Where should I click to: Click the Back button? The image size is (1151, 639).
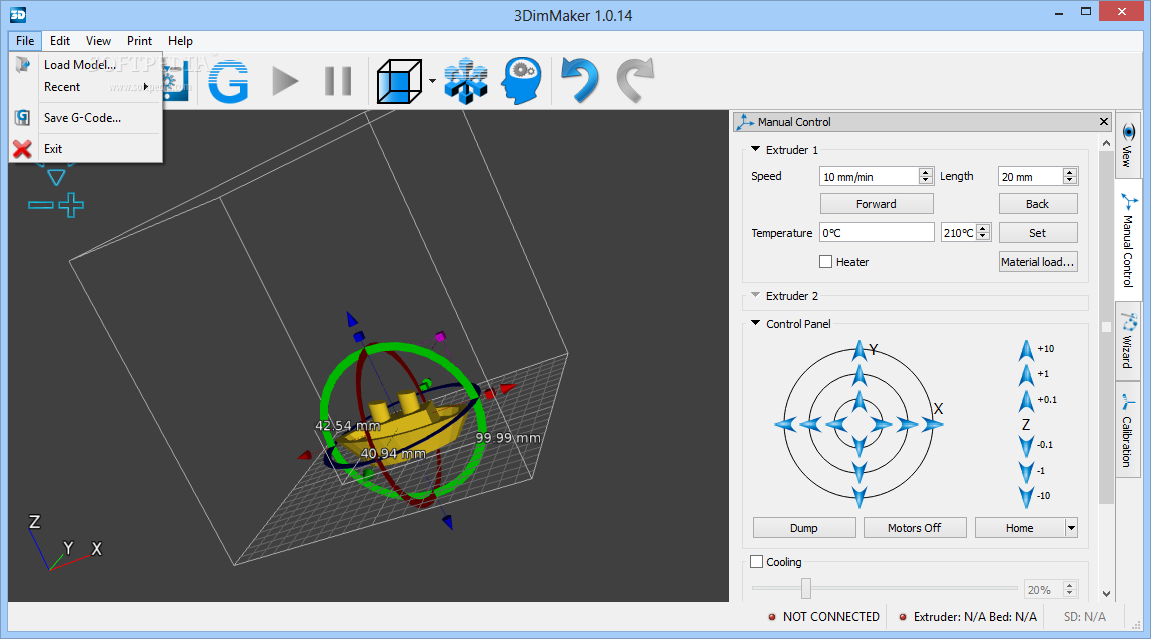[1038, 203]
